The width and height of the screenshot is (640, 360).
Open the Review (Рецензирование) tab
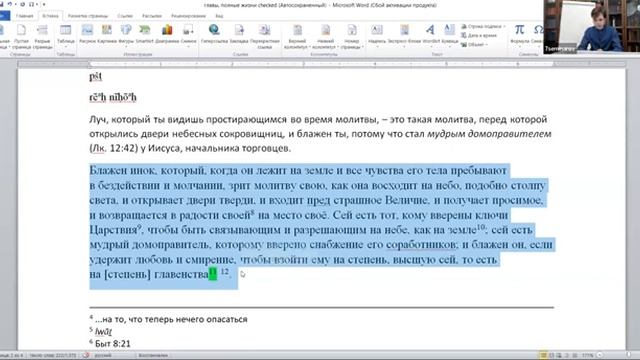click(188, 16)
